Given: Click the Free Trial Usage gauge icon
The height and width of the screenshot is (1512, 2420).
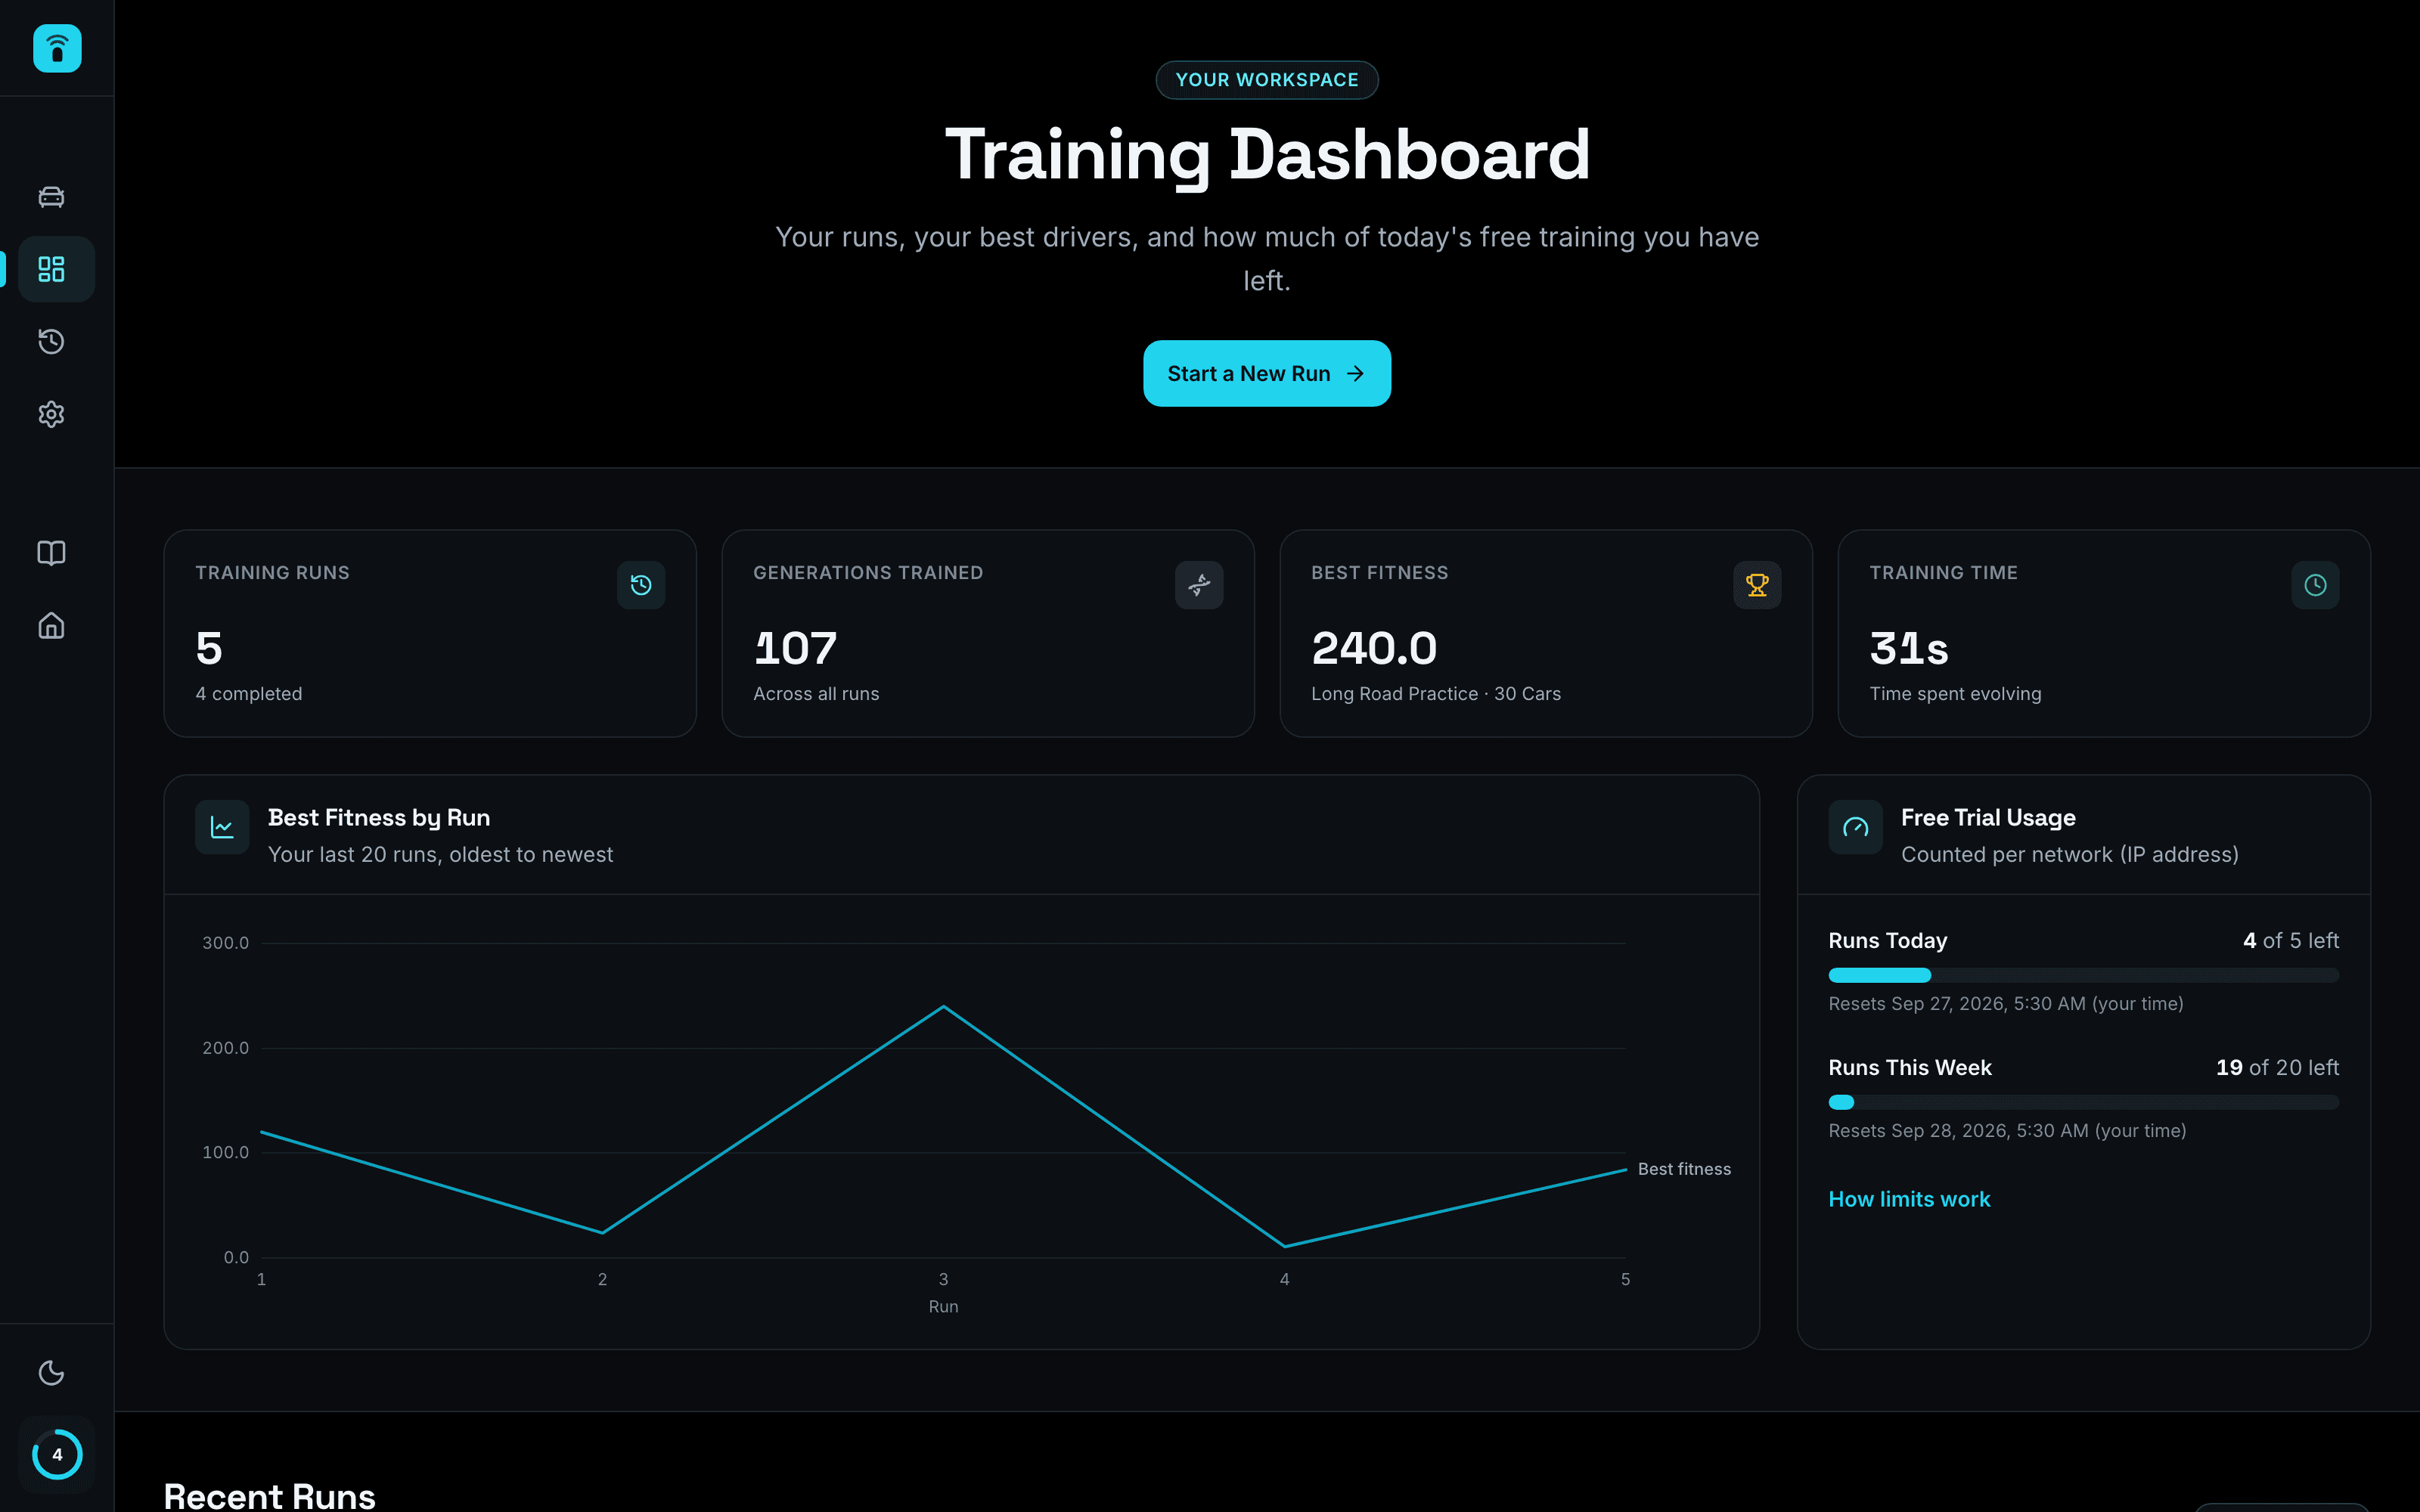Looking at the screenshot, I should [x=1855, y=827].
